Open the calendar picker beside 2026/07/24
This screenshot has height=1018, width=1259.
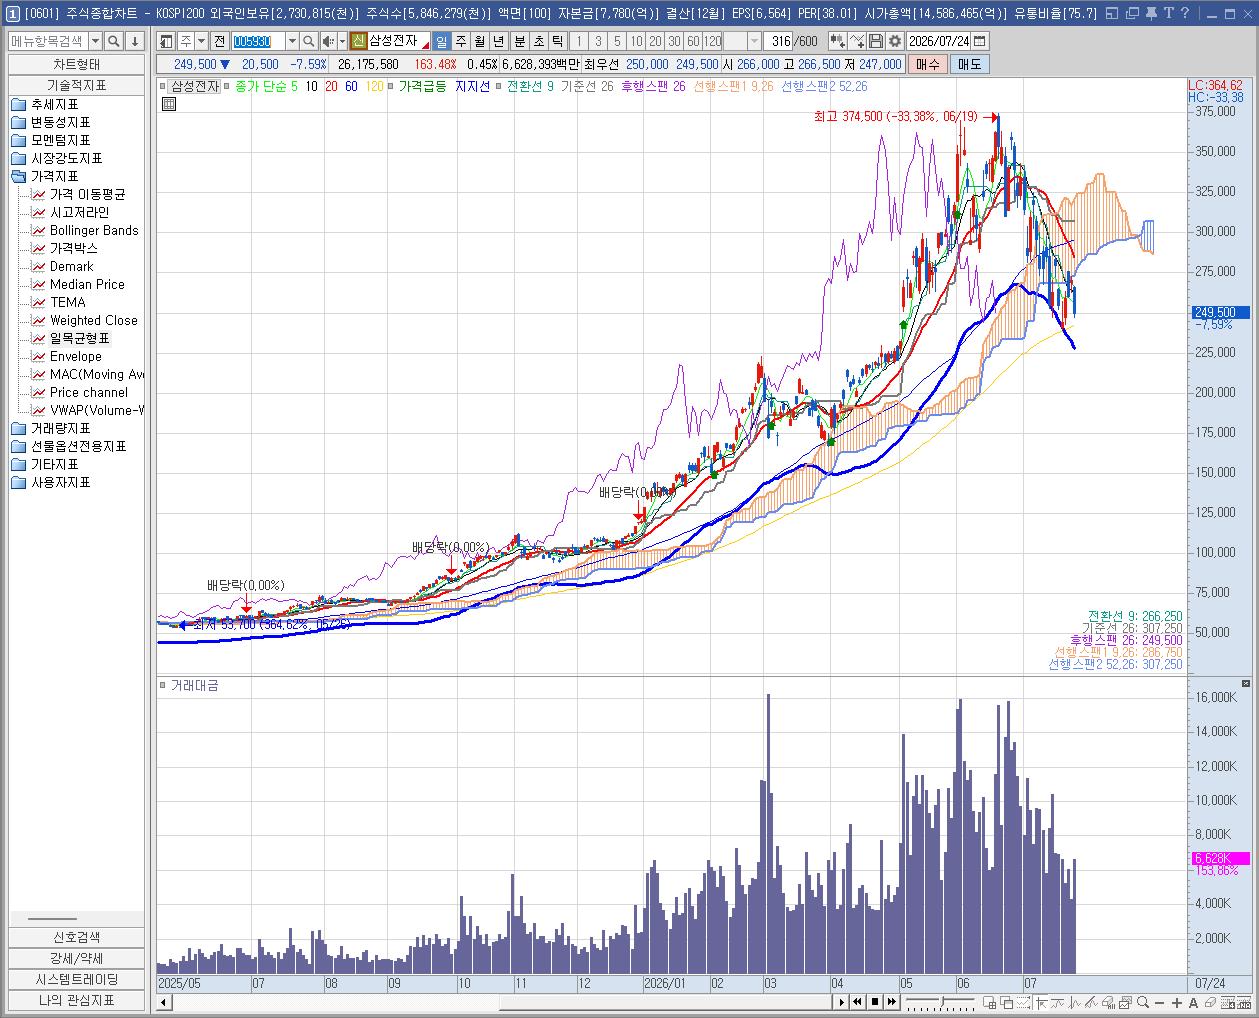pos(979,41)
